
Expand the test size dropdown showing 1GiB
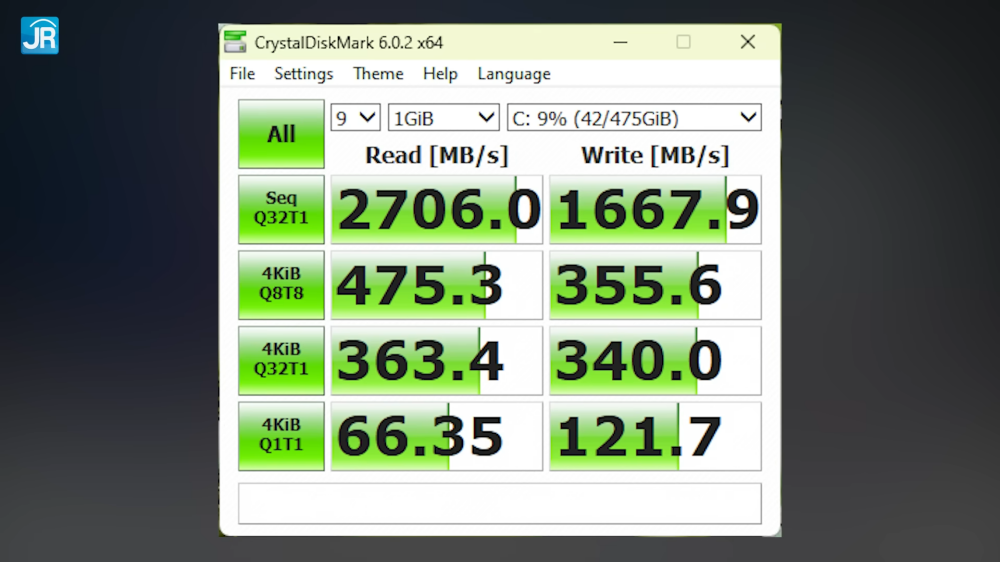(443, 118)
